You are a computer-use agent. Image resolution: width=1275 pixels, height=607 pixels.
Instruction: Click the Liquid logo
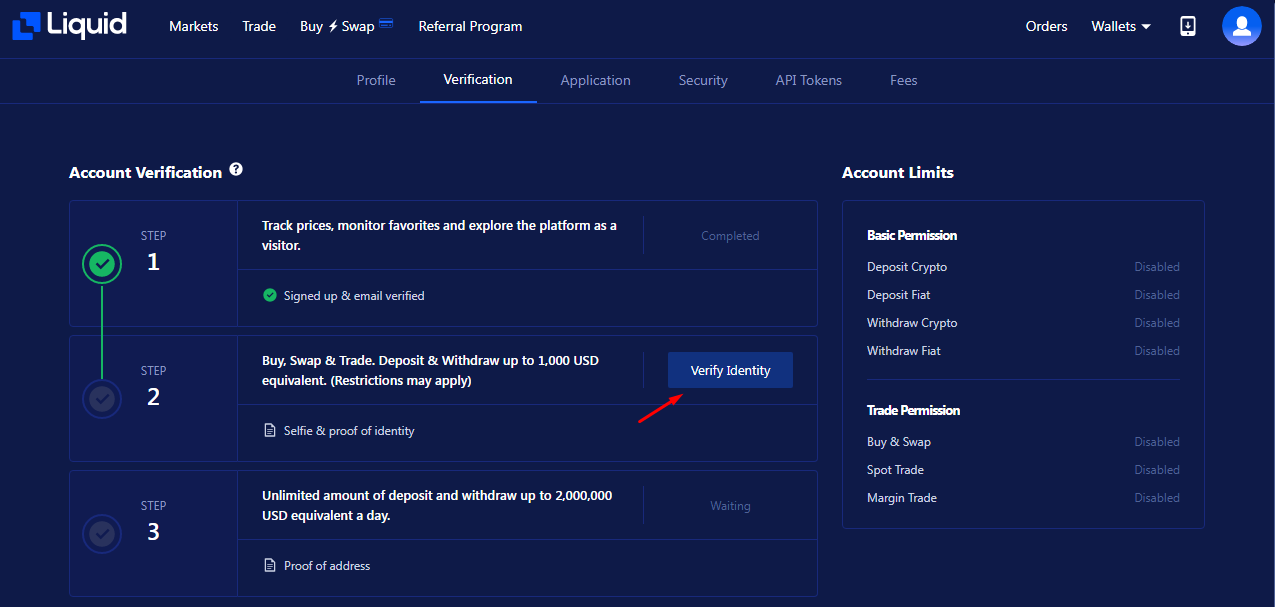69,26
